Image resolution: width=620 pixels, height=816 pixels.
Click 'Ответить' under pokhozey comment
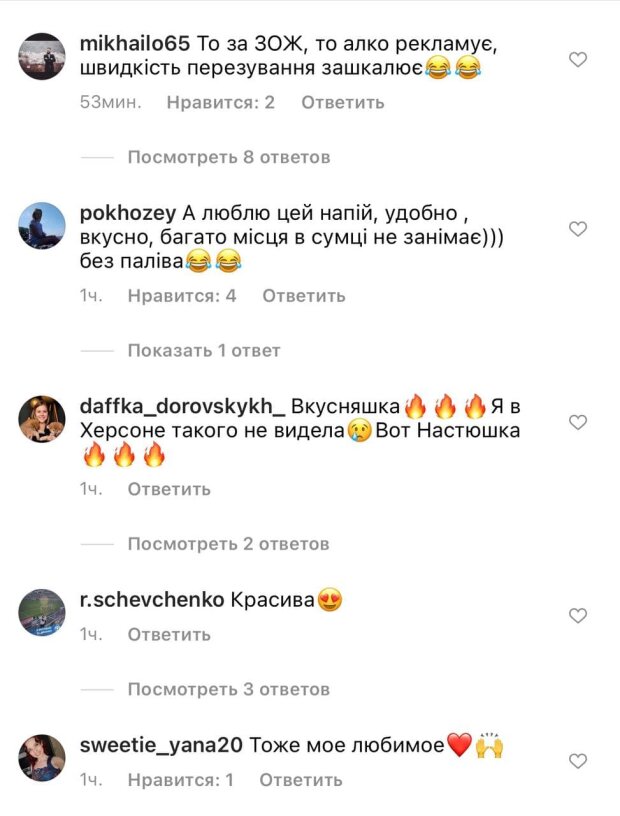click(x=304, y=296)
